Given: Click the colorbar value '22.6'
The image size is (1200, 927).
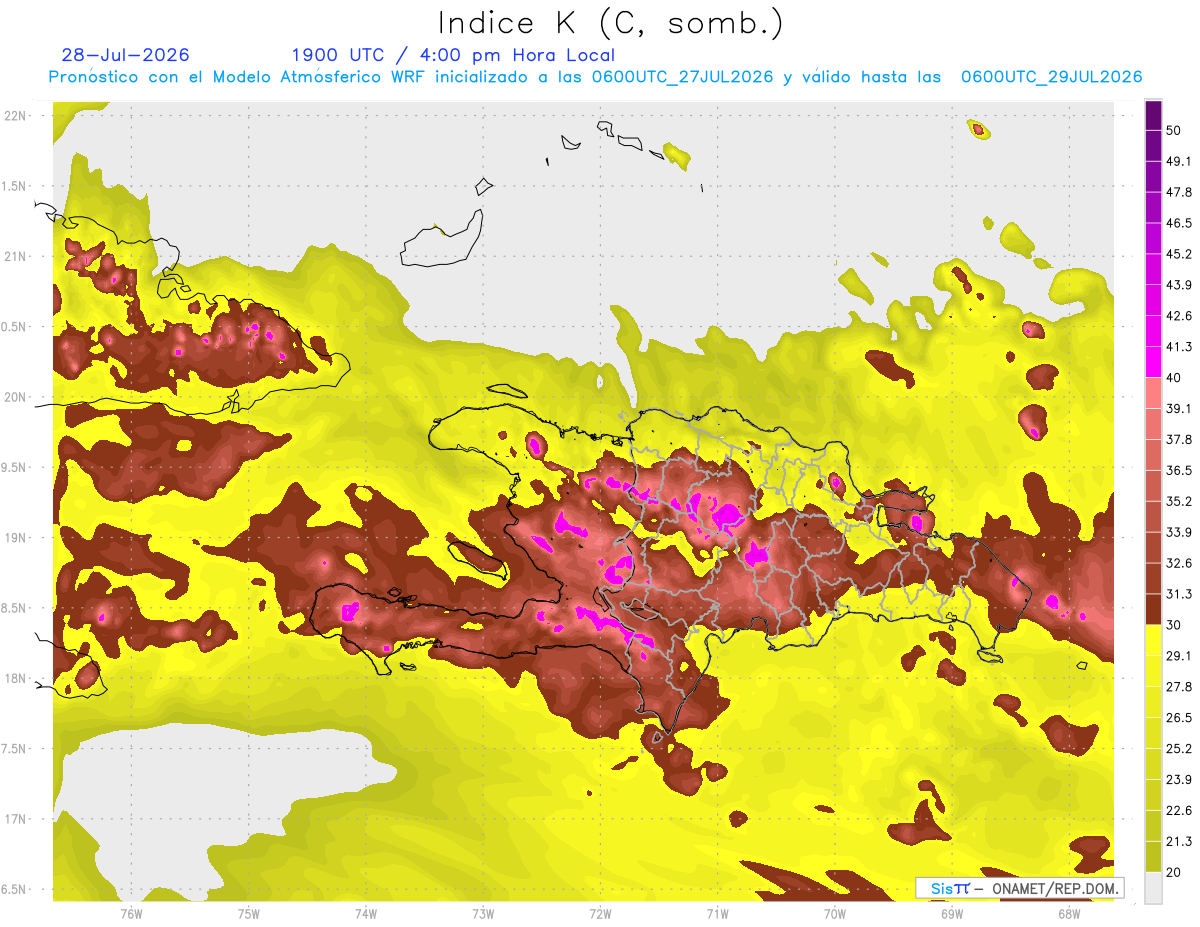Looking at the screenshot, I should (x=1179, y=811).
